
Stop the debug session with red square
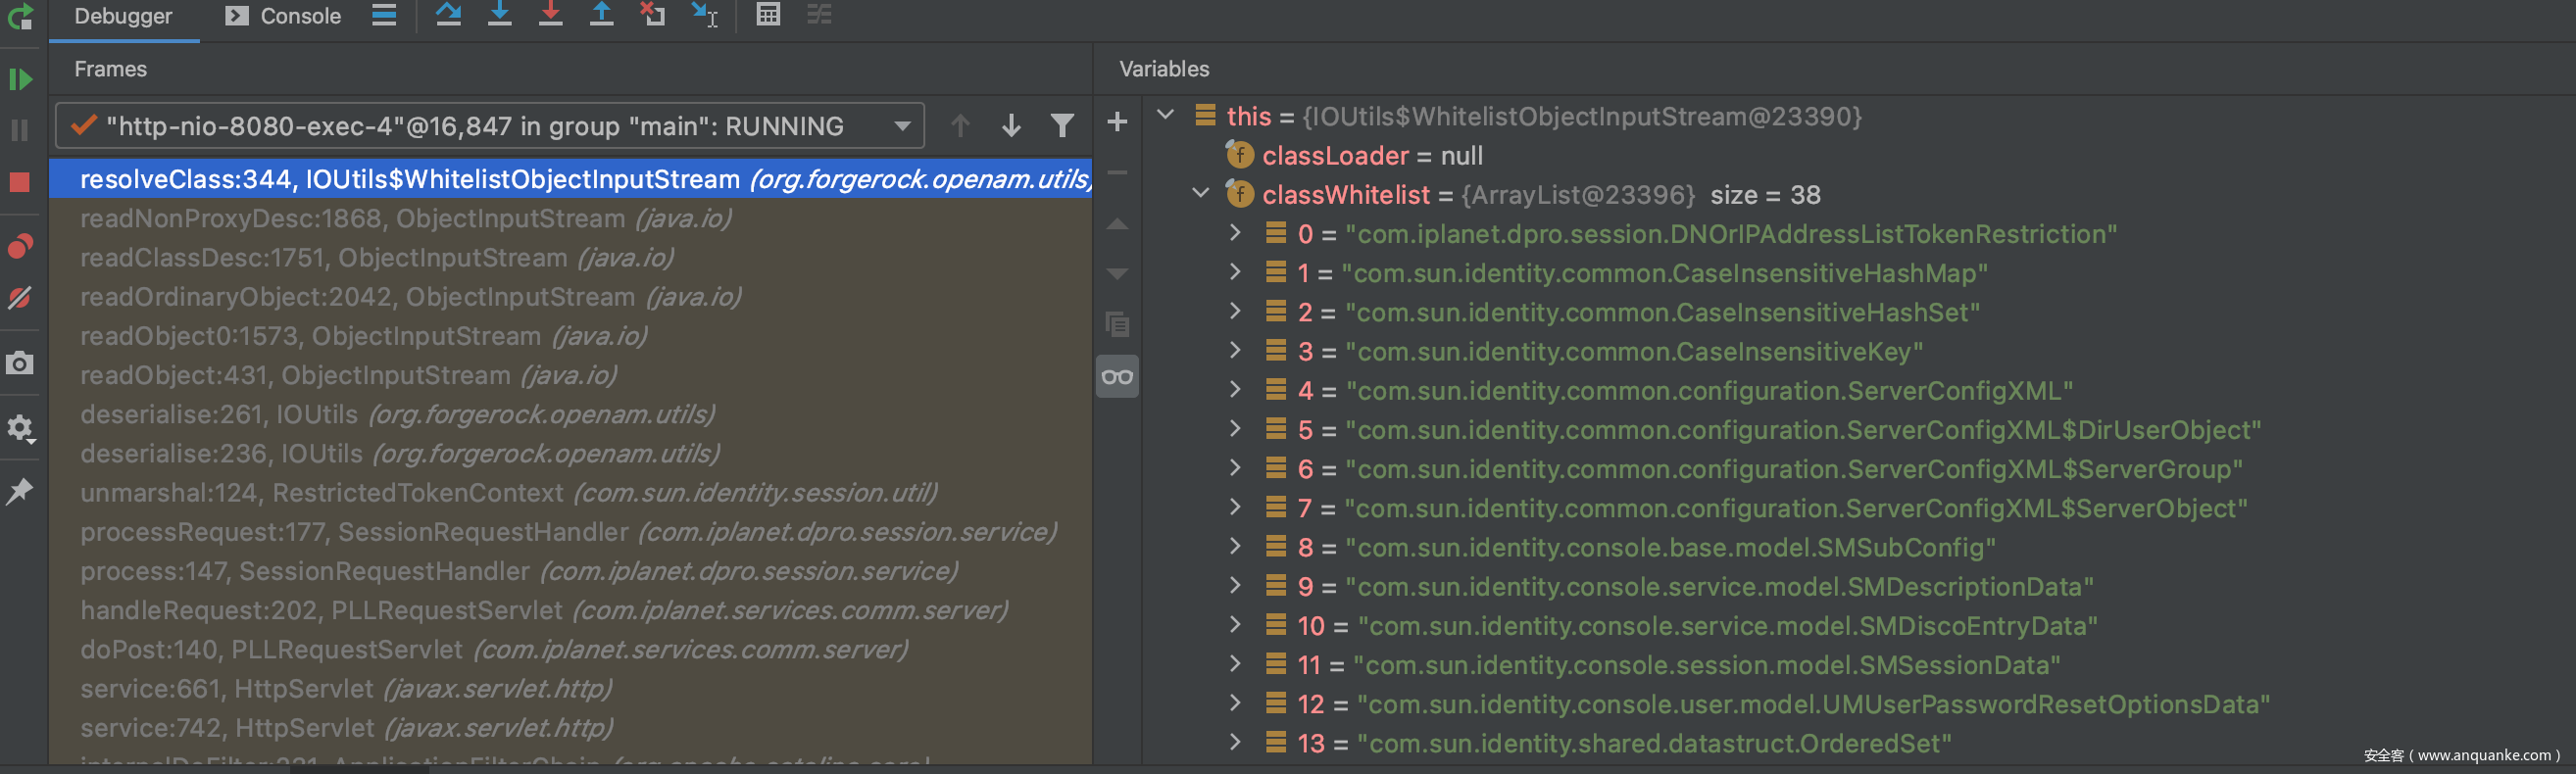(20, 182)
